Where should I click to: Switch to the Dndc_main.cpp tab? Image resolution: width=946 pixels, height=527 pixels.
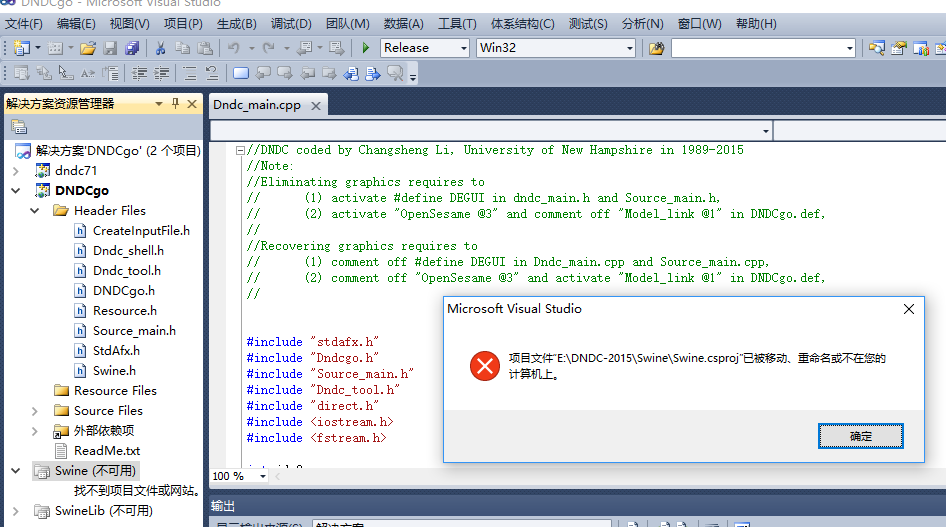257,105
